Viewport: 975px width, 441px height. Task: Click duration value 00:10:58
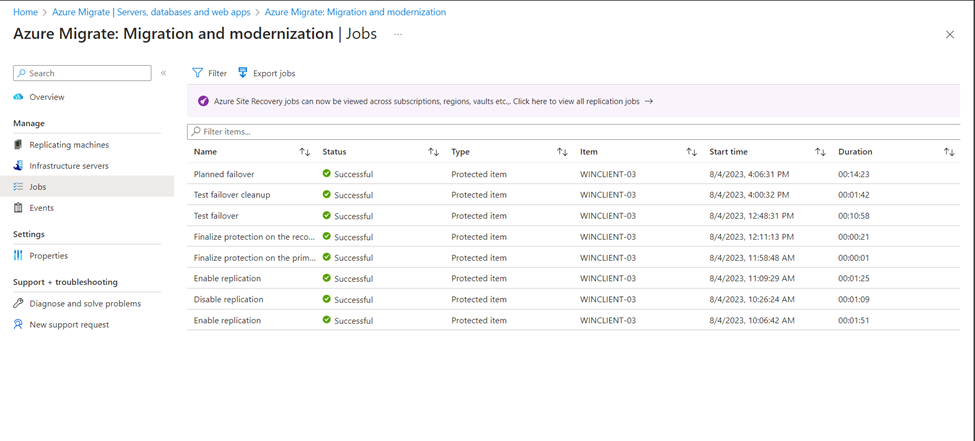(854, 216)
